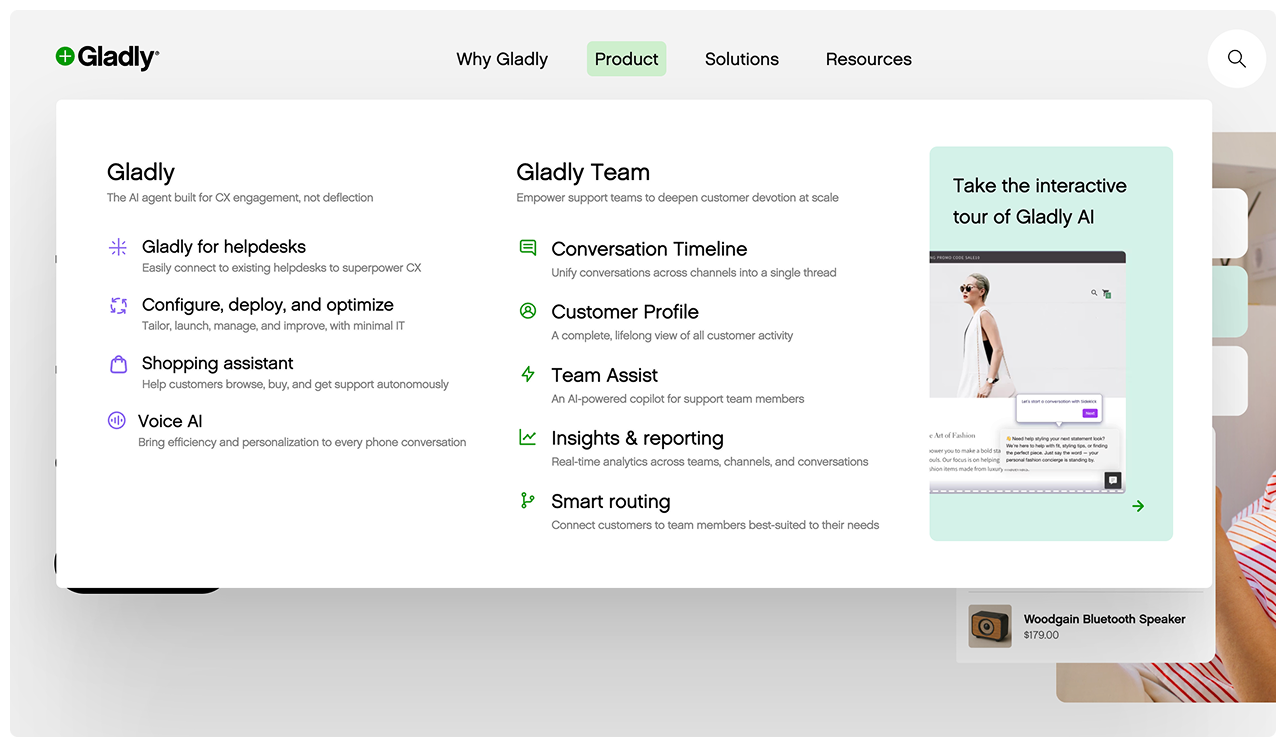Click the chat bubble icon in tour preview
Image resolution: width=1286 pixels, height=744 pixels.
[1112, 480]
